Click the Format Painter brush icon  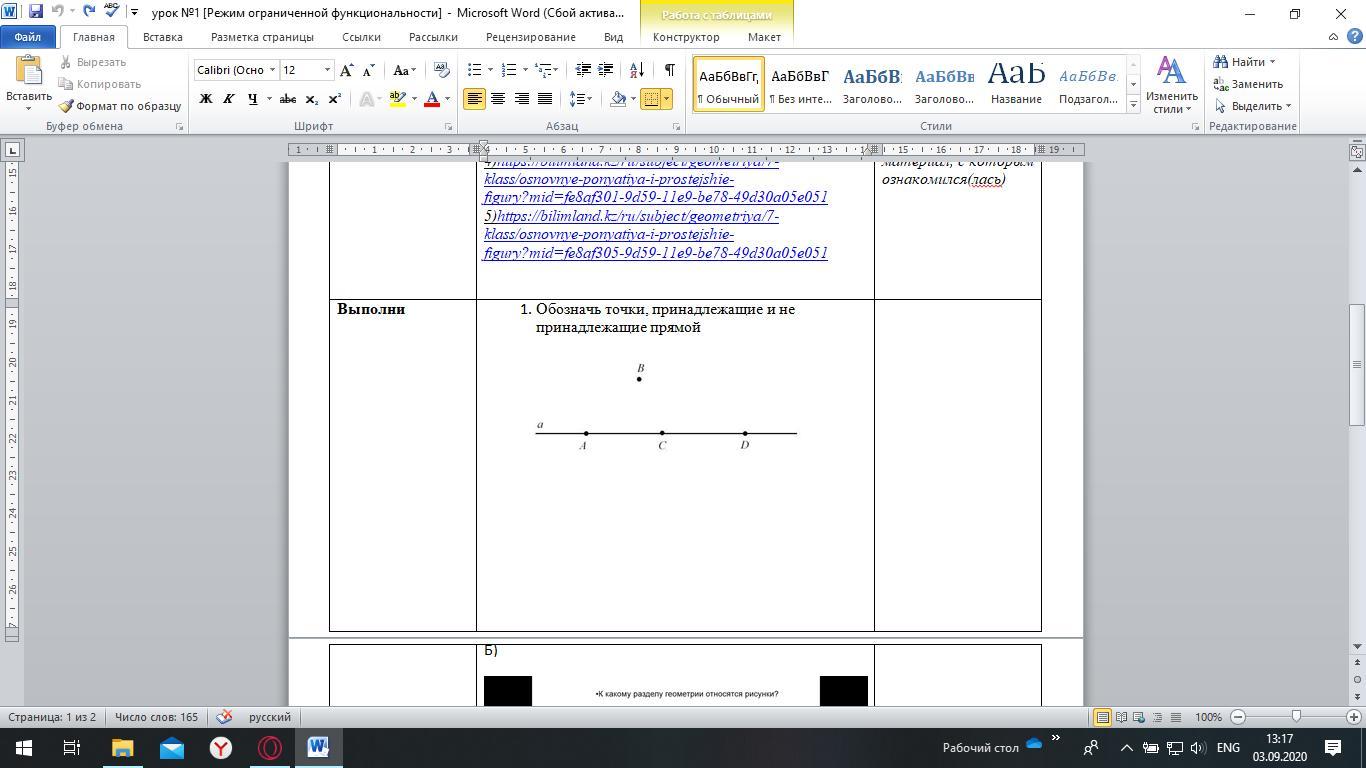[66, 106]
